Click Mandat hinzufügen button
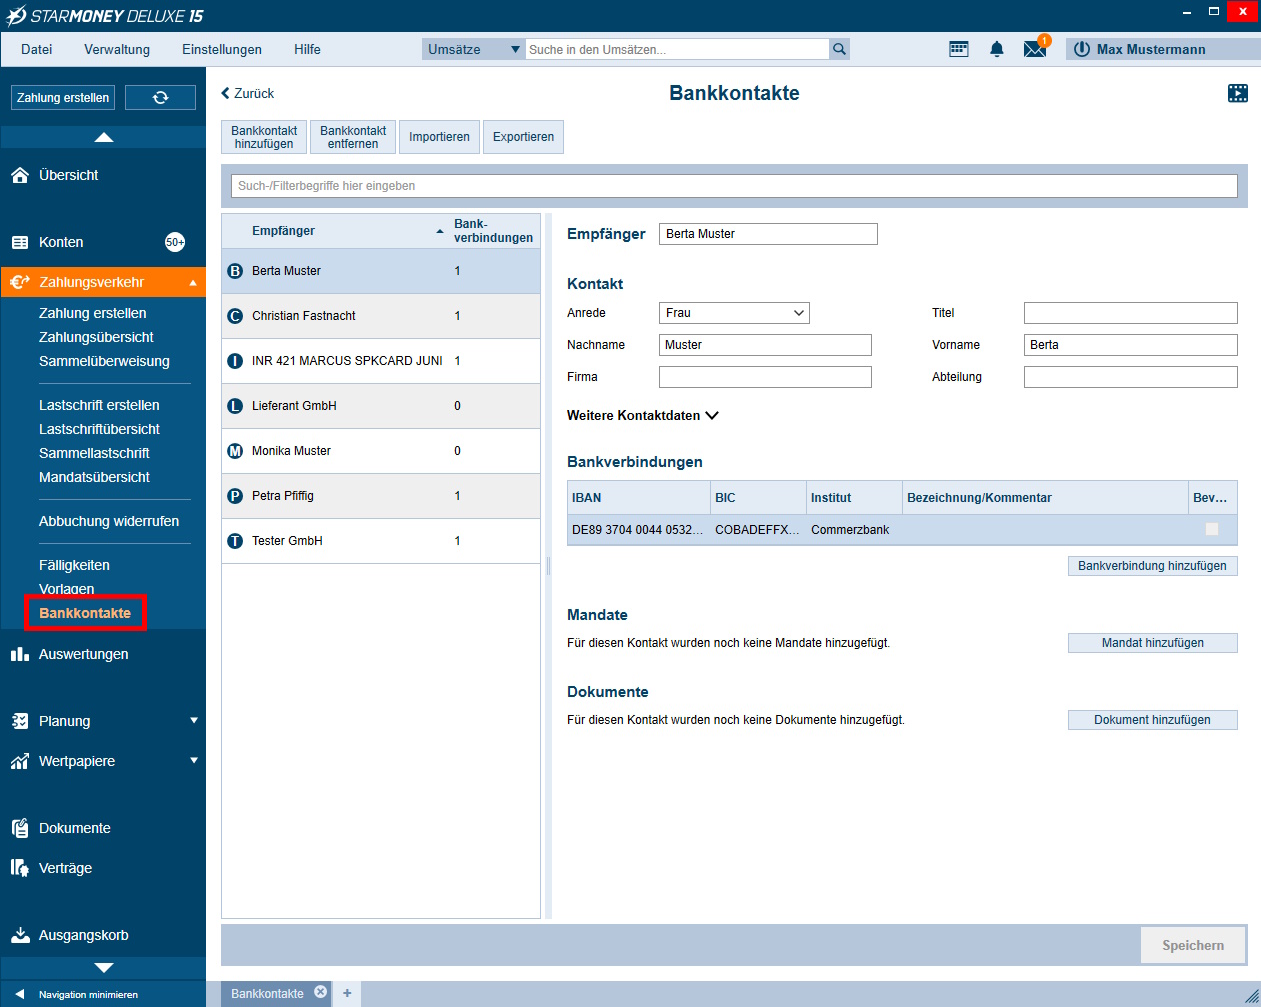The height and width of the screenshot is (1007, 1261). 1152,643
